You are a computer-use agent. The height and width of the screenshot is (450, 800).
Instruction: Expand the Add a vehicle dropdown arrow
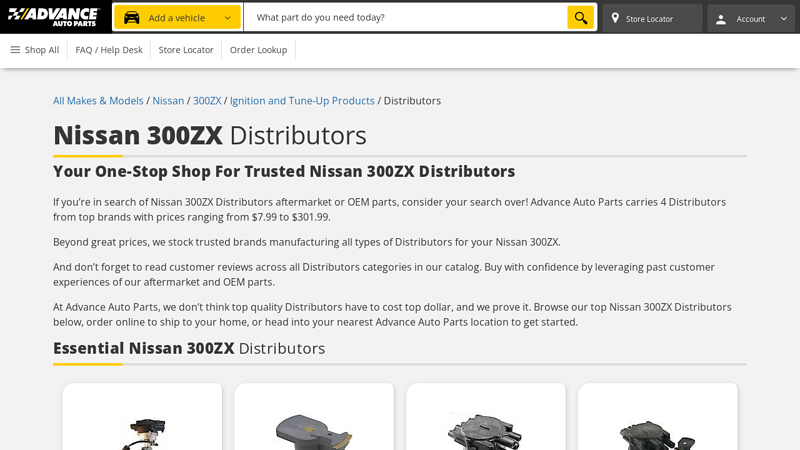[227, 18]
